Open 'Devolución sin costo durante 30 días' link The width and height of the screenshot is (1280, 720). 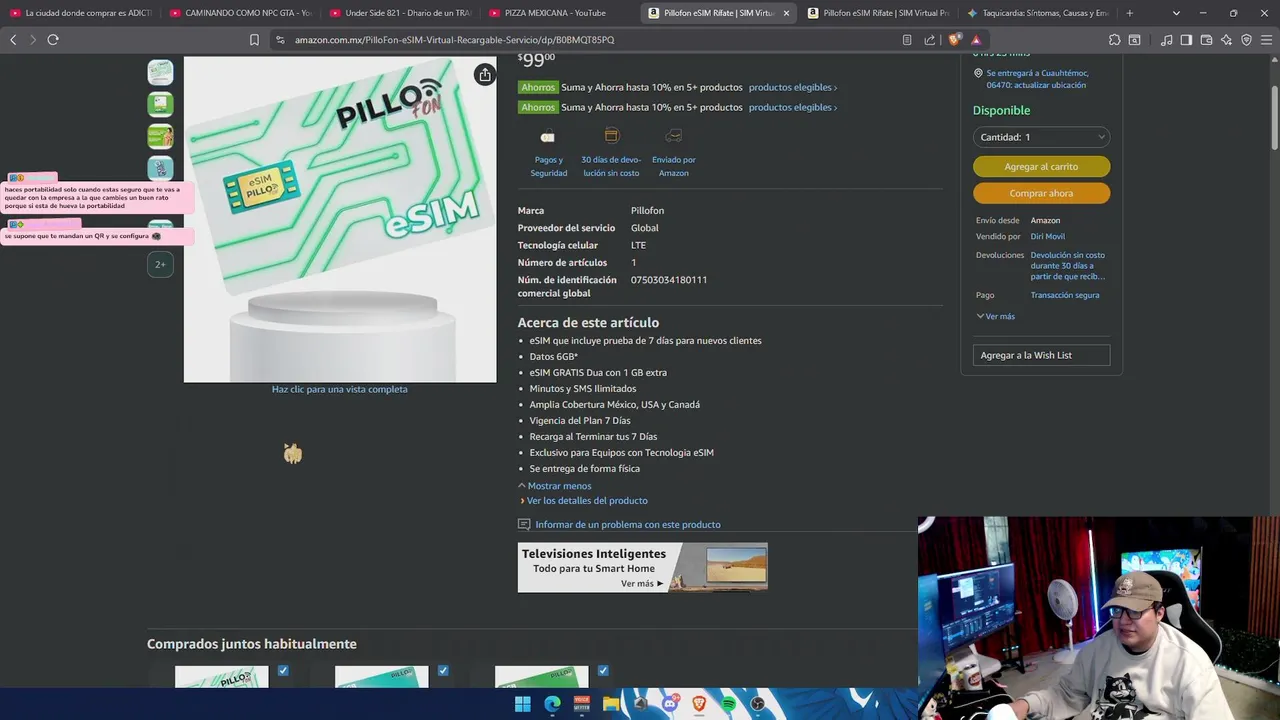(x=1067, y=266)
